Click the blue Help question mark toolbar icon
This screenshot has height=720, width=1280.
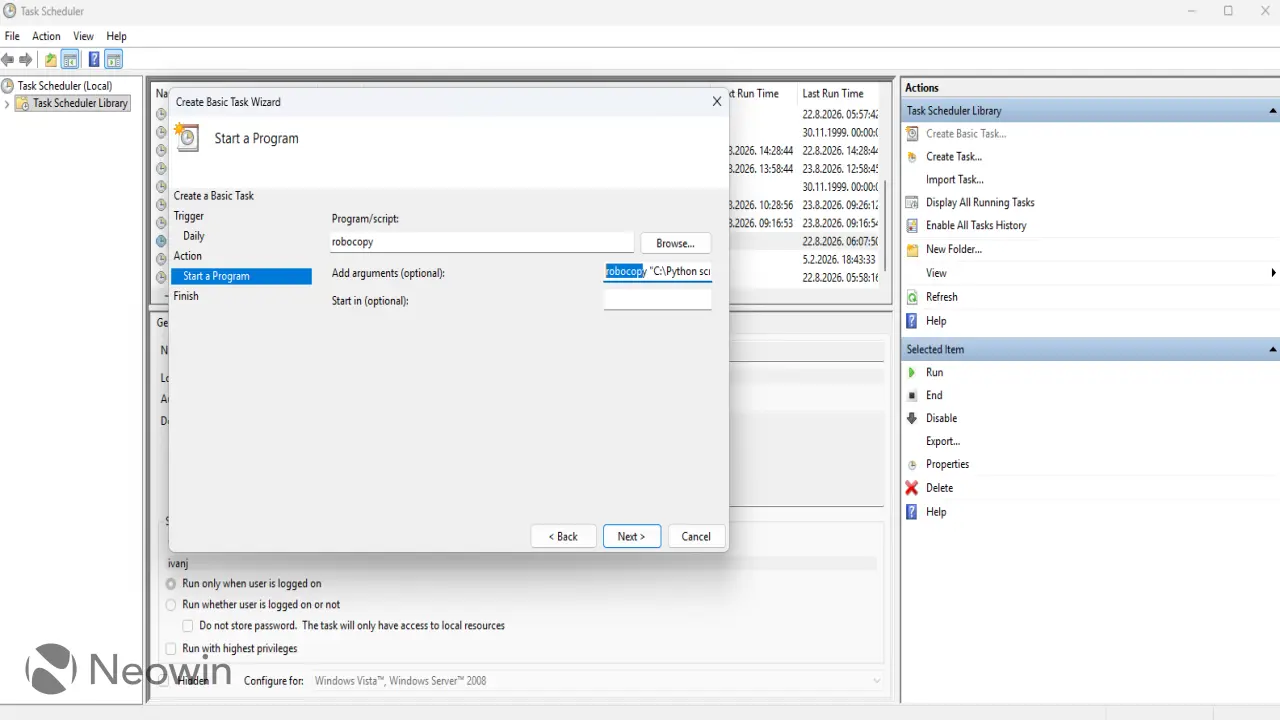pos(94,60)
